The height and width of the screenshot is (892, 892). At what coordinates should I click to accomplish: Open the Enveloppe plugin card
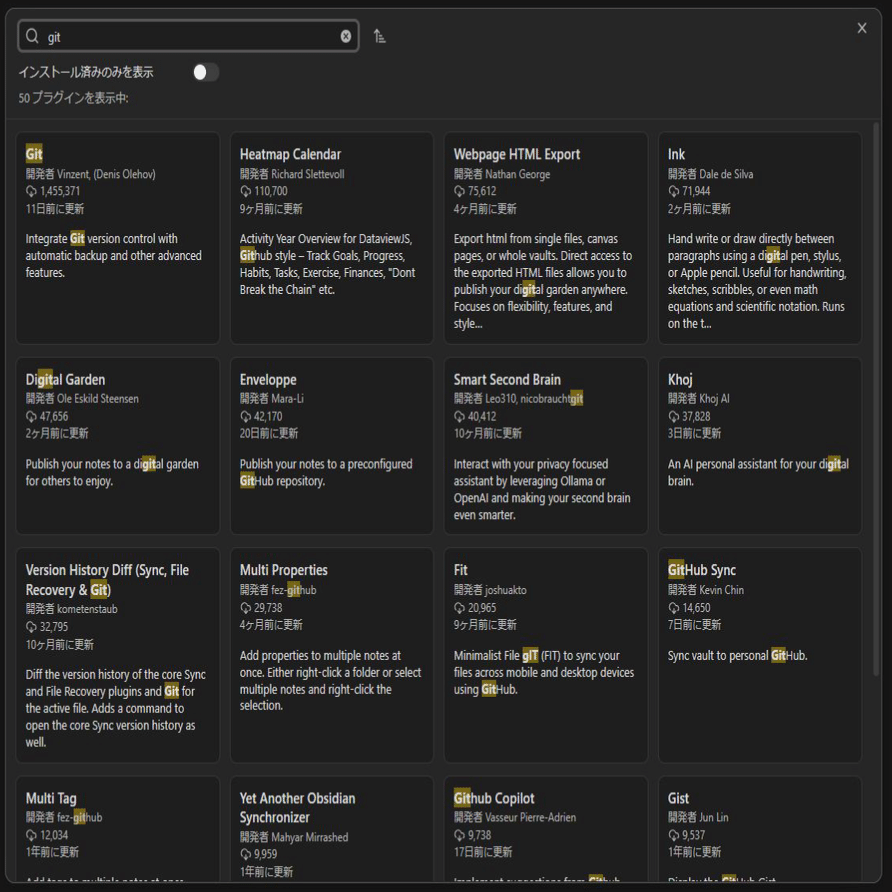[x=332, y=445]
